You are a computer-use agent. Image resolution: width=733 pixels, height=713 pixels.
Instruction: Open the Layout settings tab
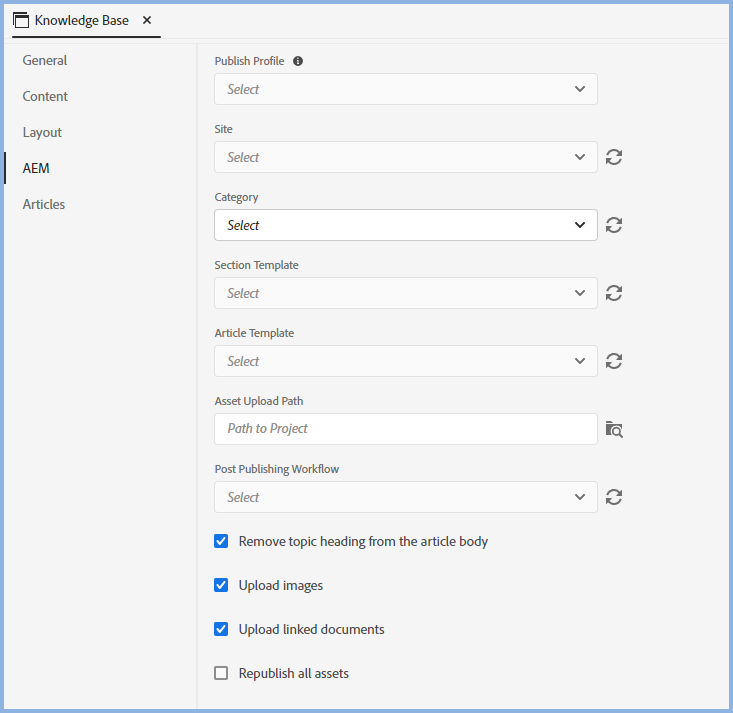pos(42,132)
